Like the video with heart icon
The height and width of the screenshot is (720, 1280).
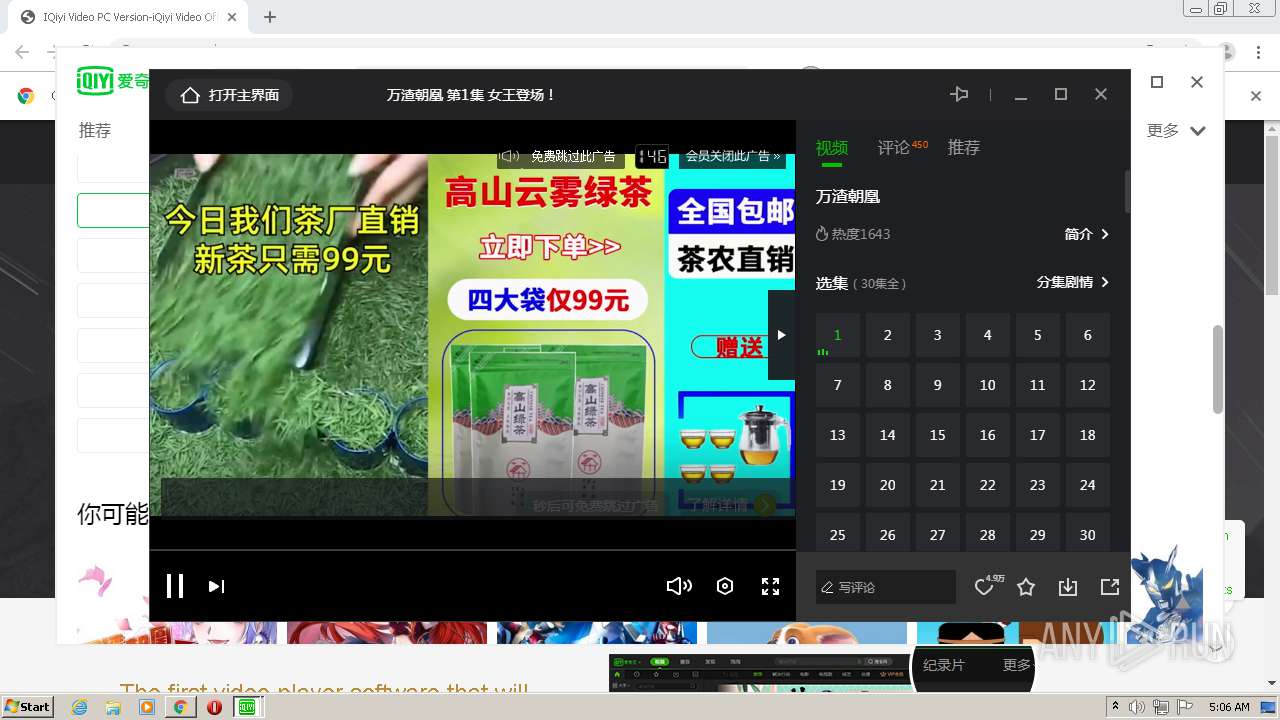pyautogui.click(x=986, y=587)
